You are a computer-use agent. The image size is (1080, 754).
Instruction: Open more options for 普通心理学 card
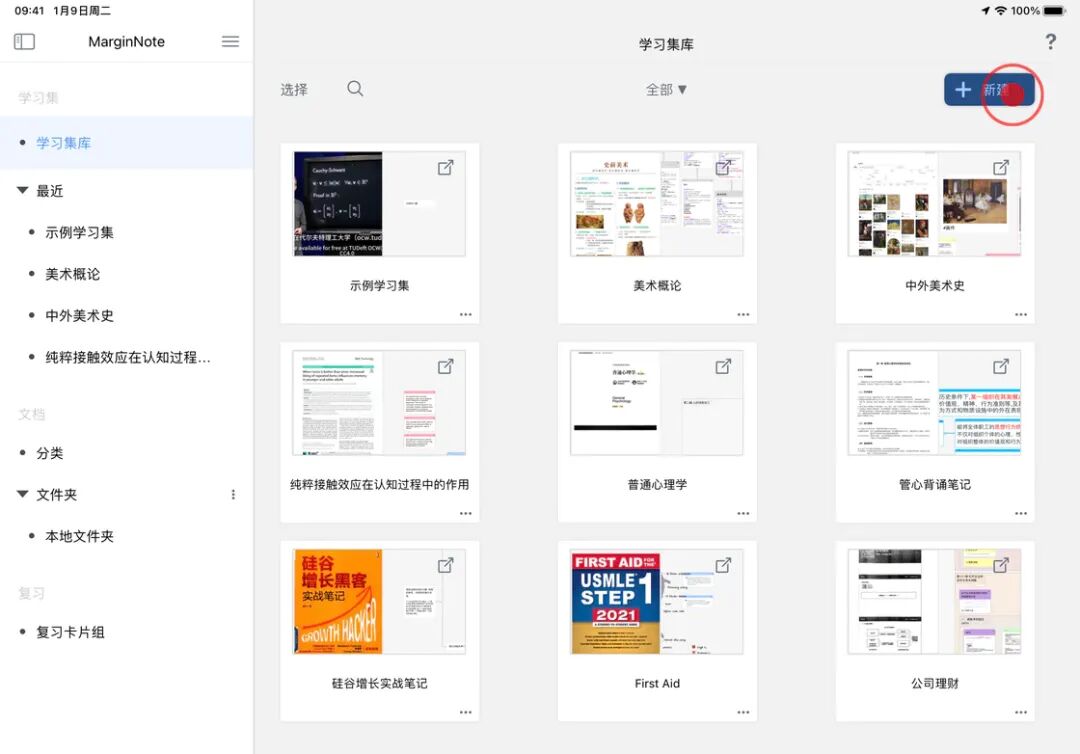click(743, 514)
